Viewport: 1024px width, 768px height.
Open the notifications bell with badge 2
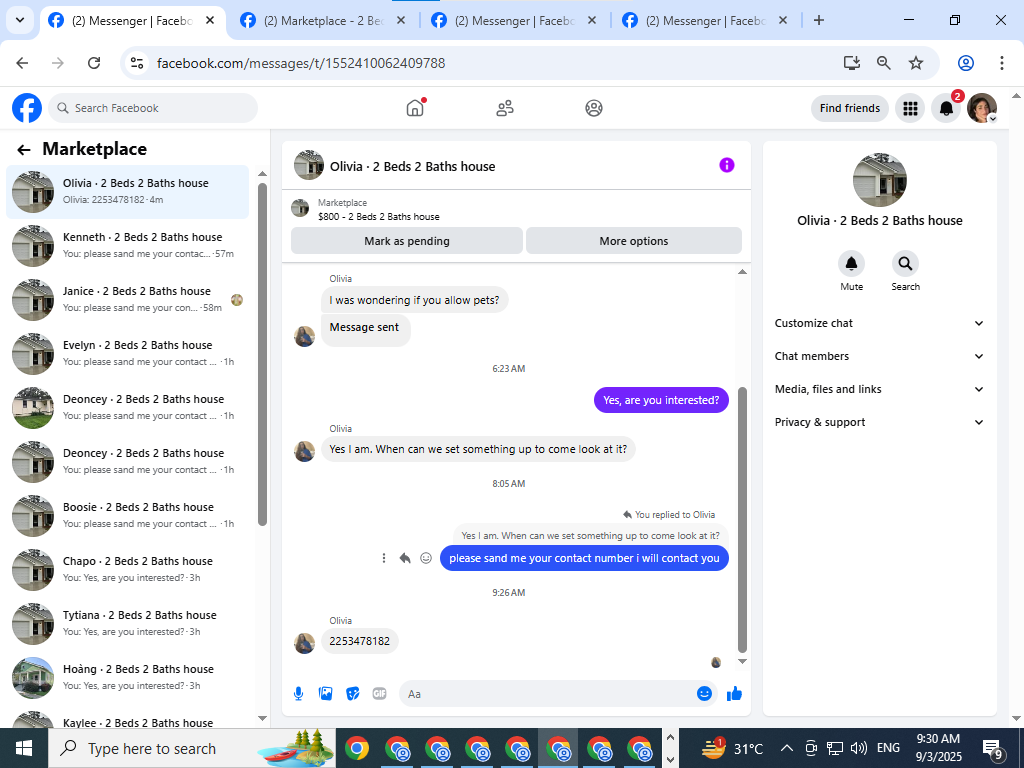[x=946, y=108]
